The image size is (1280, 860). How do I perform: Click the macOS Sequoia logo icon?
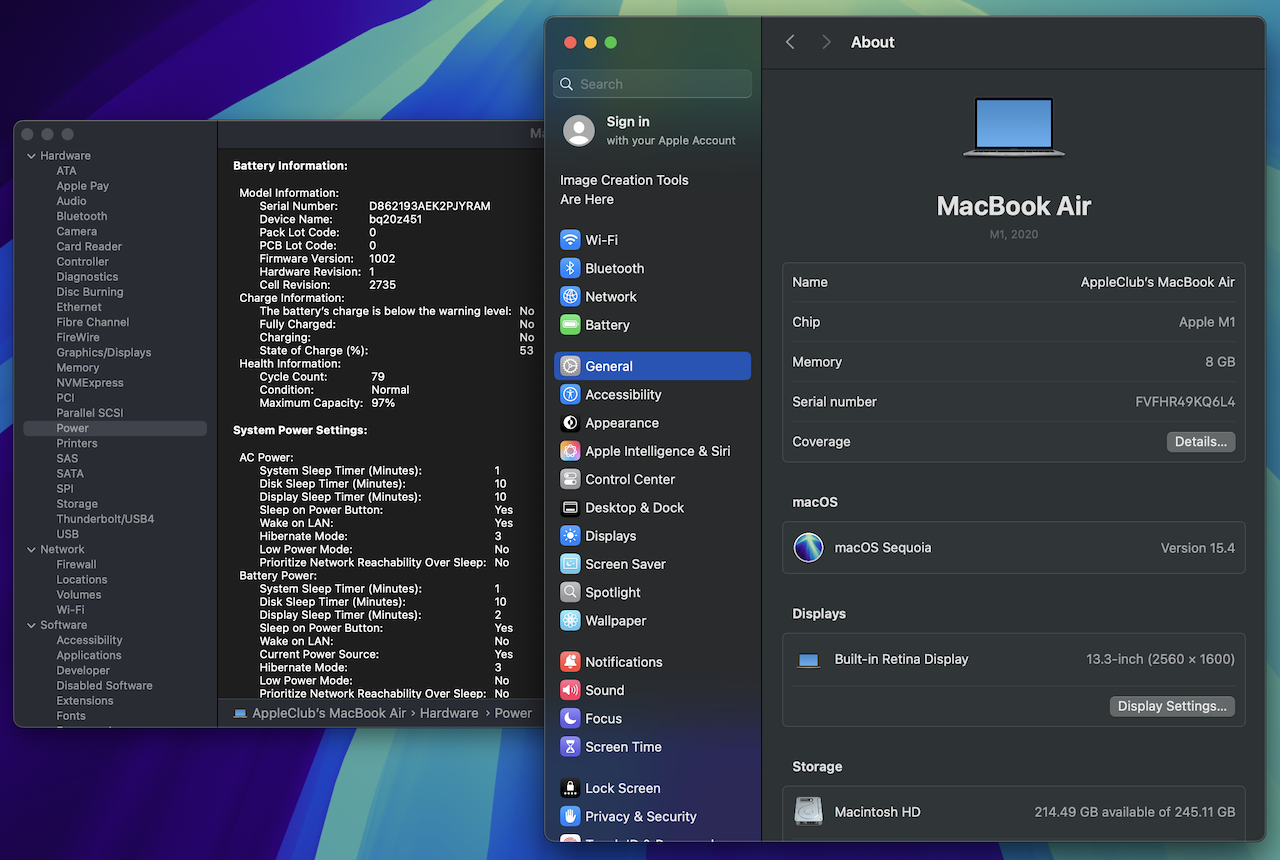[808, 548]
